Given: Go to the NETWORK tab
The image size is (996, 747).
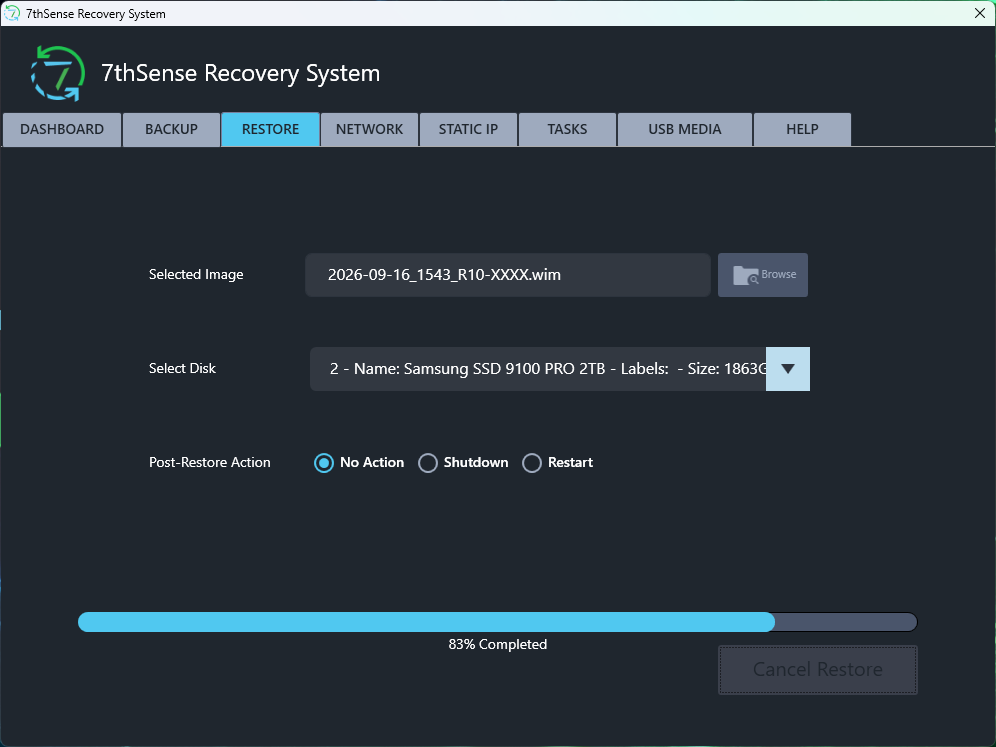Looking at the screenshot, I should [x=370, y=130].
